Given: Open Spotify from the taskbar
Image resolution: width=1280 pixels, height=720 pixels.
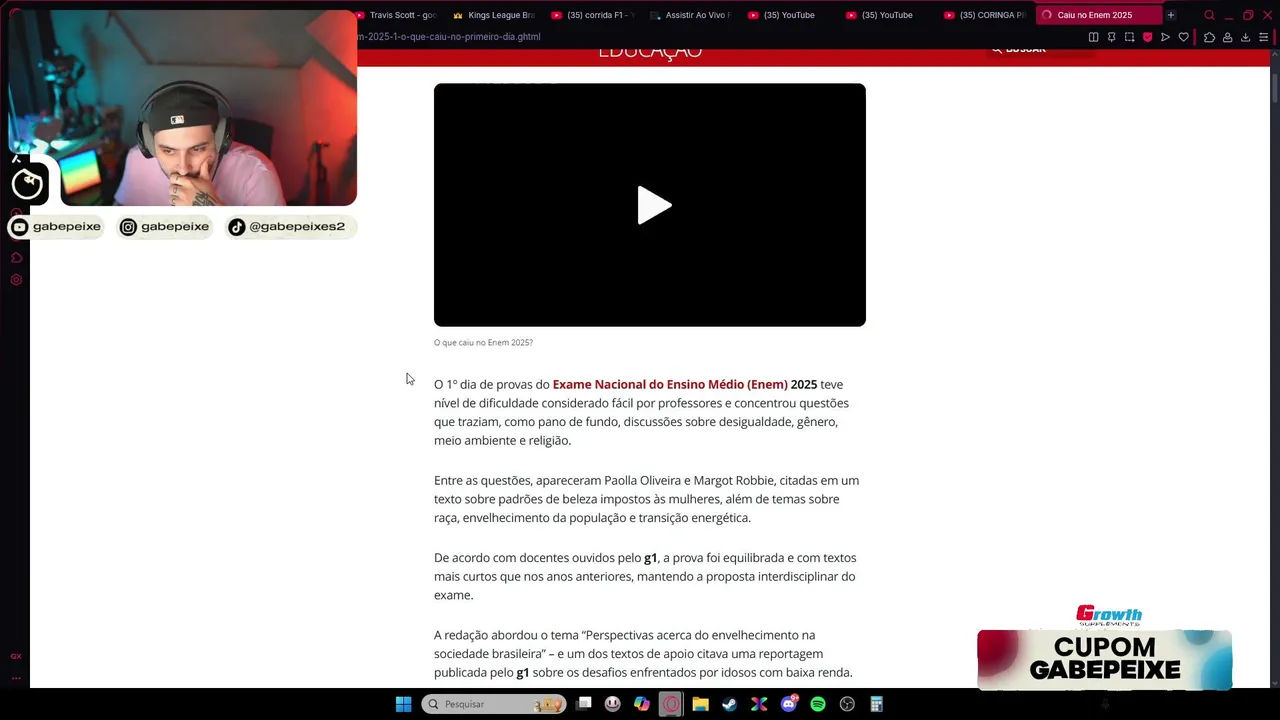Looking at the screenshot, I should 818,704.
